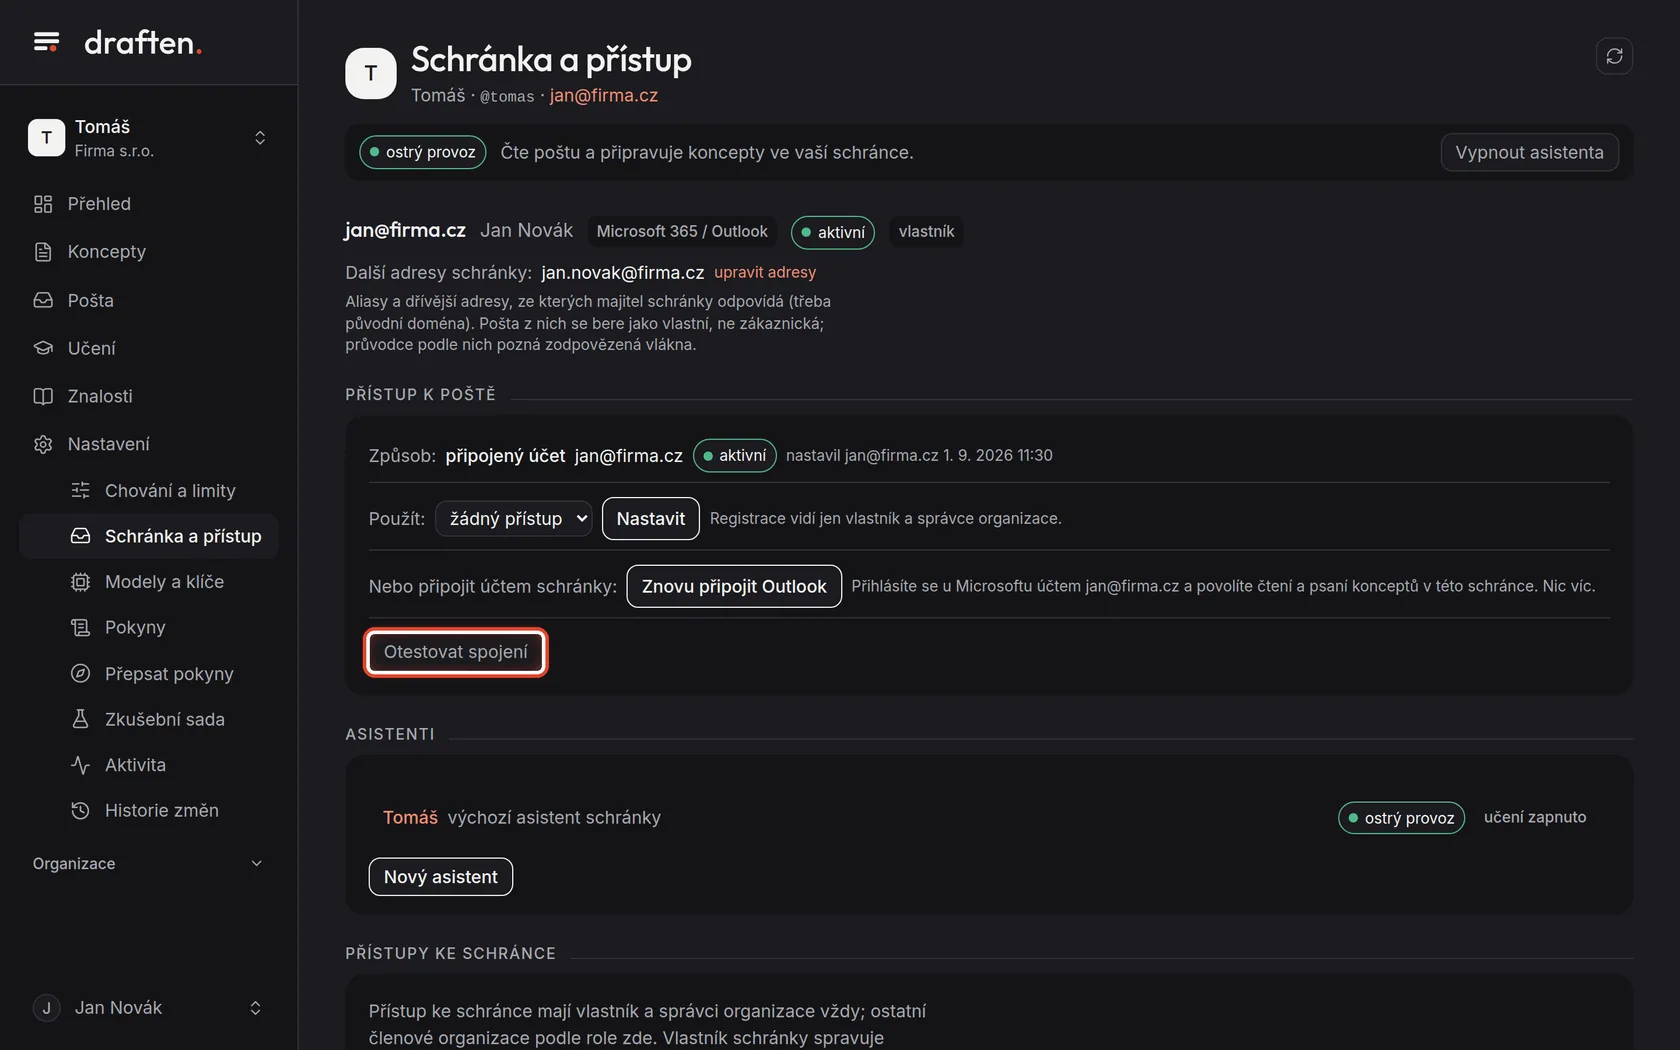
Task: Open the žádný přístup access dropdown
Action: click(x=514, y=518)
